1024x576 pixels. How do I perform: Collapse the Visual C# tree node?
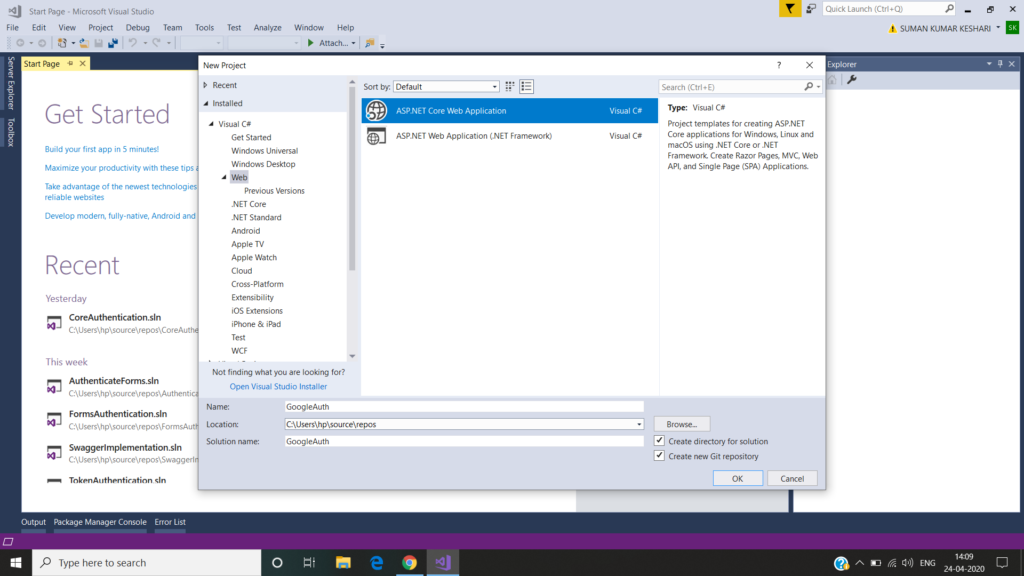click(212, 123)
